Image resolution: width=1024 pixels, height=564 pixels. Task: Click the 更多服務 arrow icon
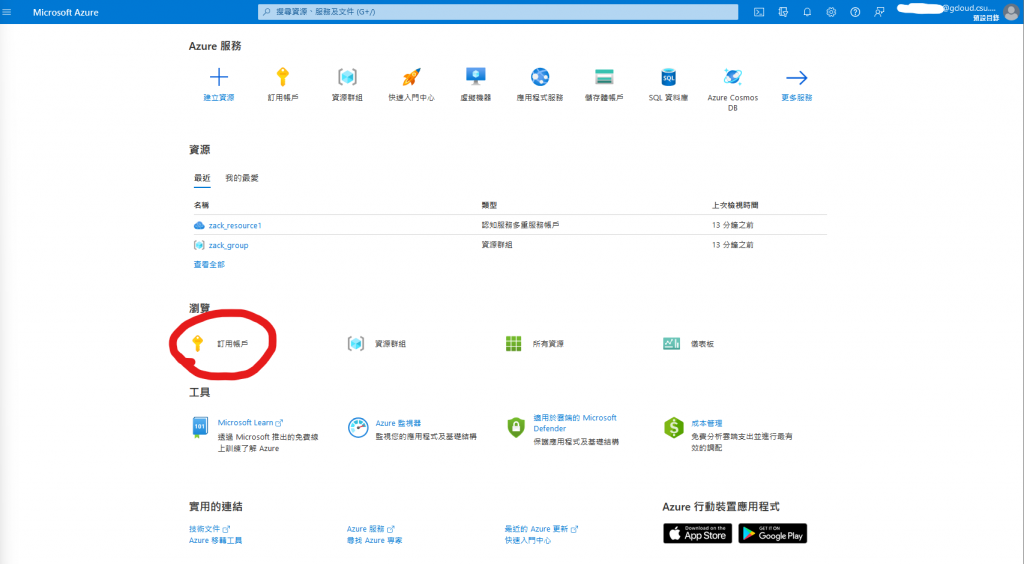click(x=797, y=78)
